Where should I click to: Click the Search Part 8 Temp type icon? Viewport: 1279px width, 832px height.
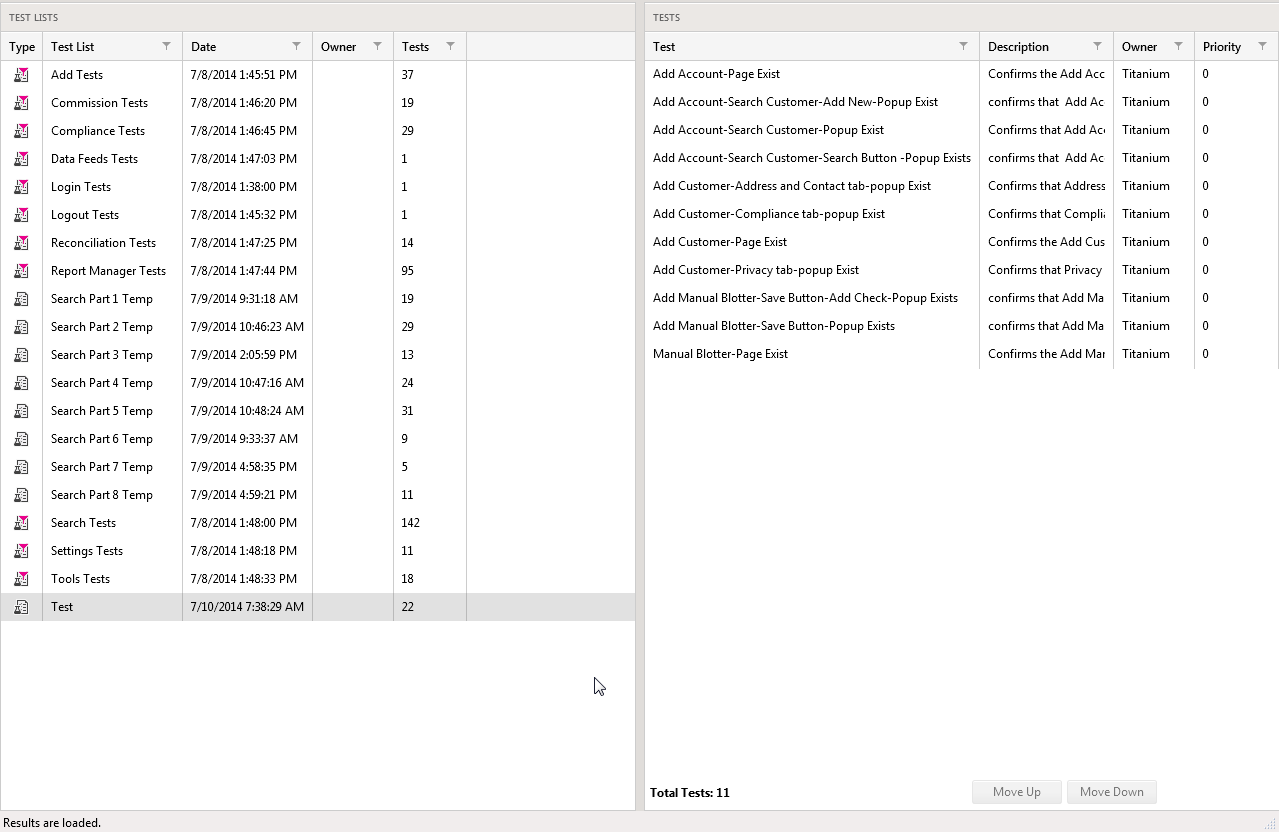click(21, 495)
